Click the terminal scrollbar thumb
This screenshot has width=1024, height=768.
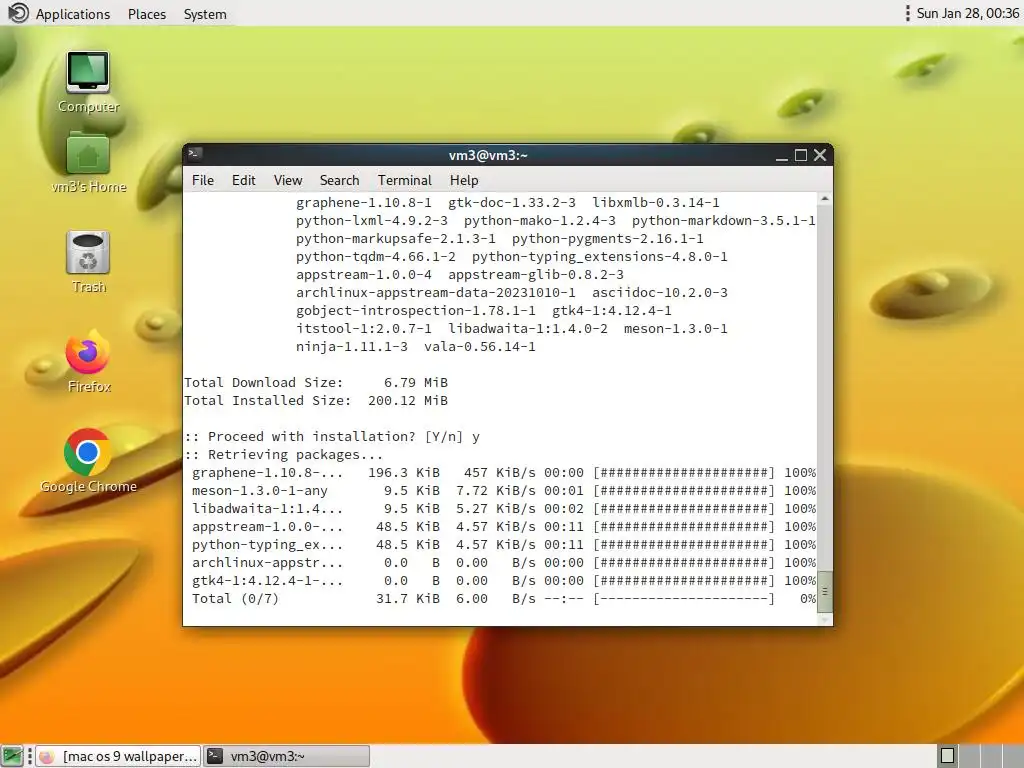[x=825, y=591]
